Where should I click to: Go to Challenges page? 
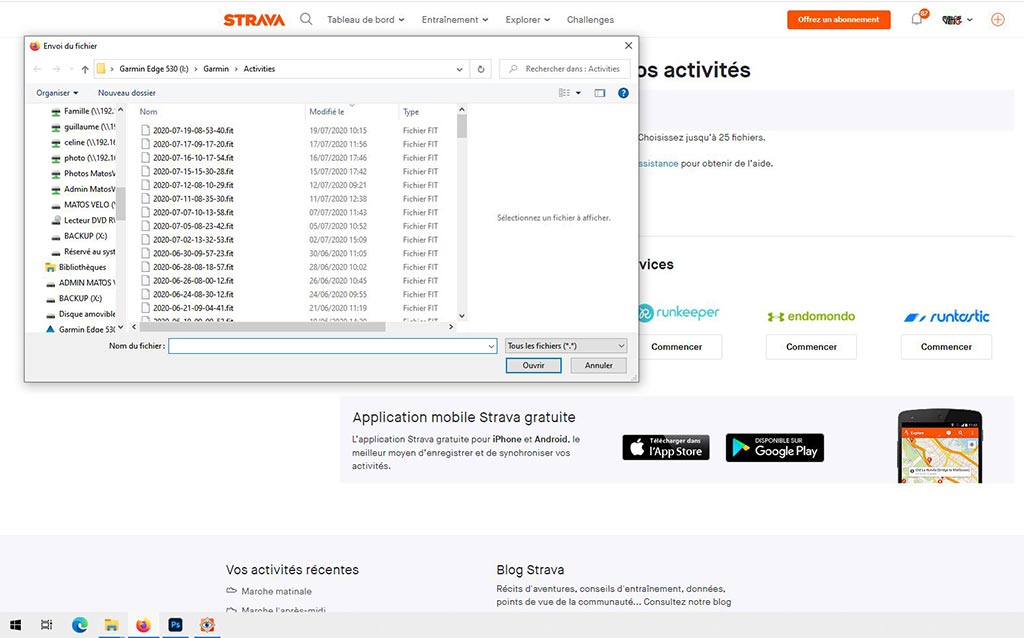tap(590, 20)
